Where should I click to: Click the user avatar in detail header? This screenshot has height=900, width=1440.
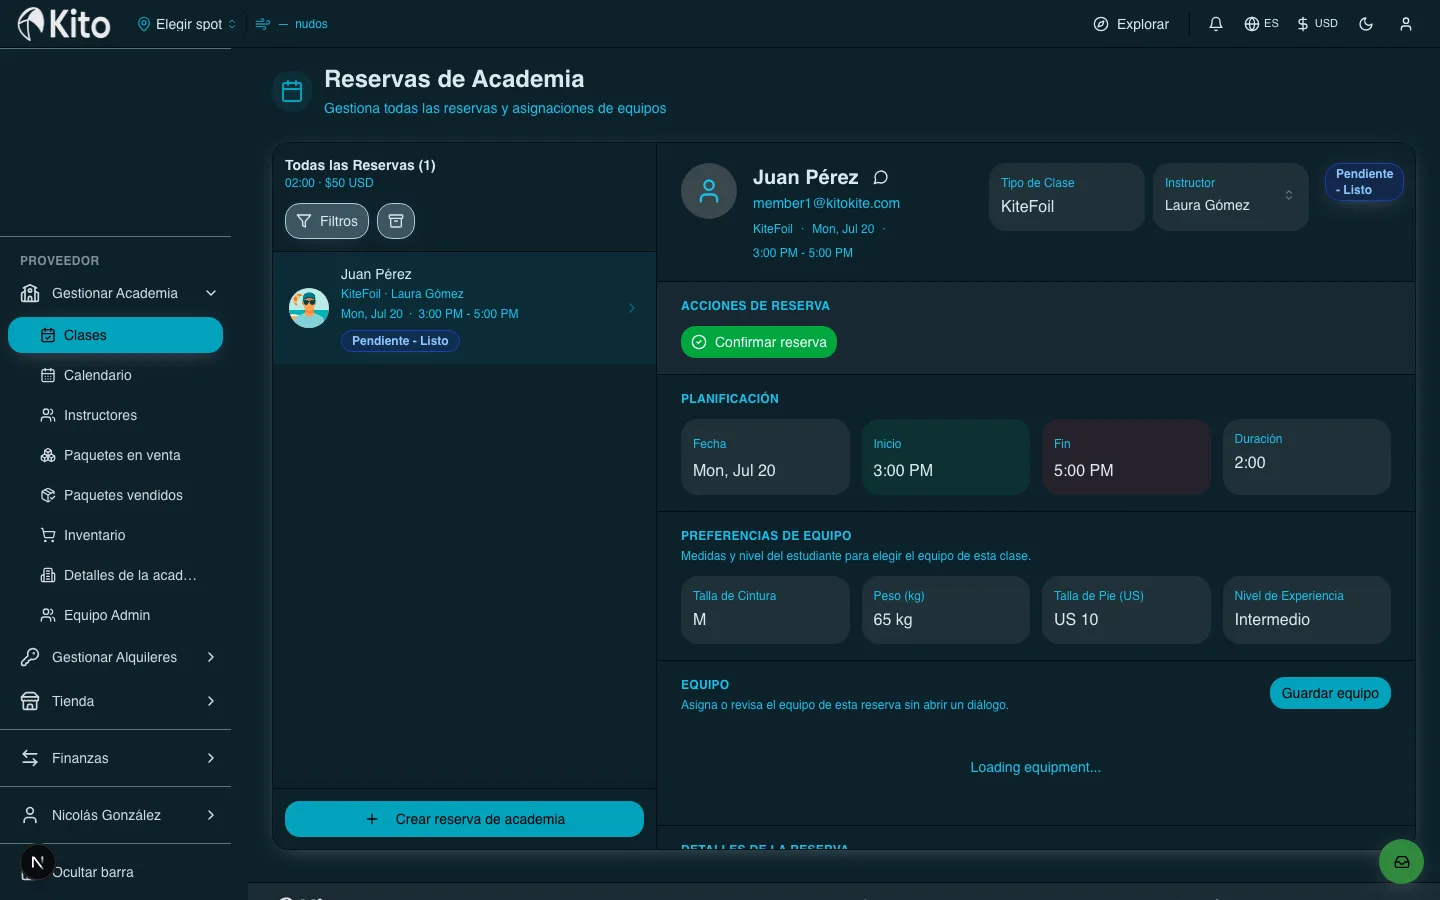(709, 191)
